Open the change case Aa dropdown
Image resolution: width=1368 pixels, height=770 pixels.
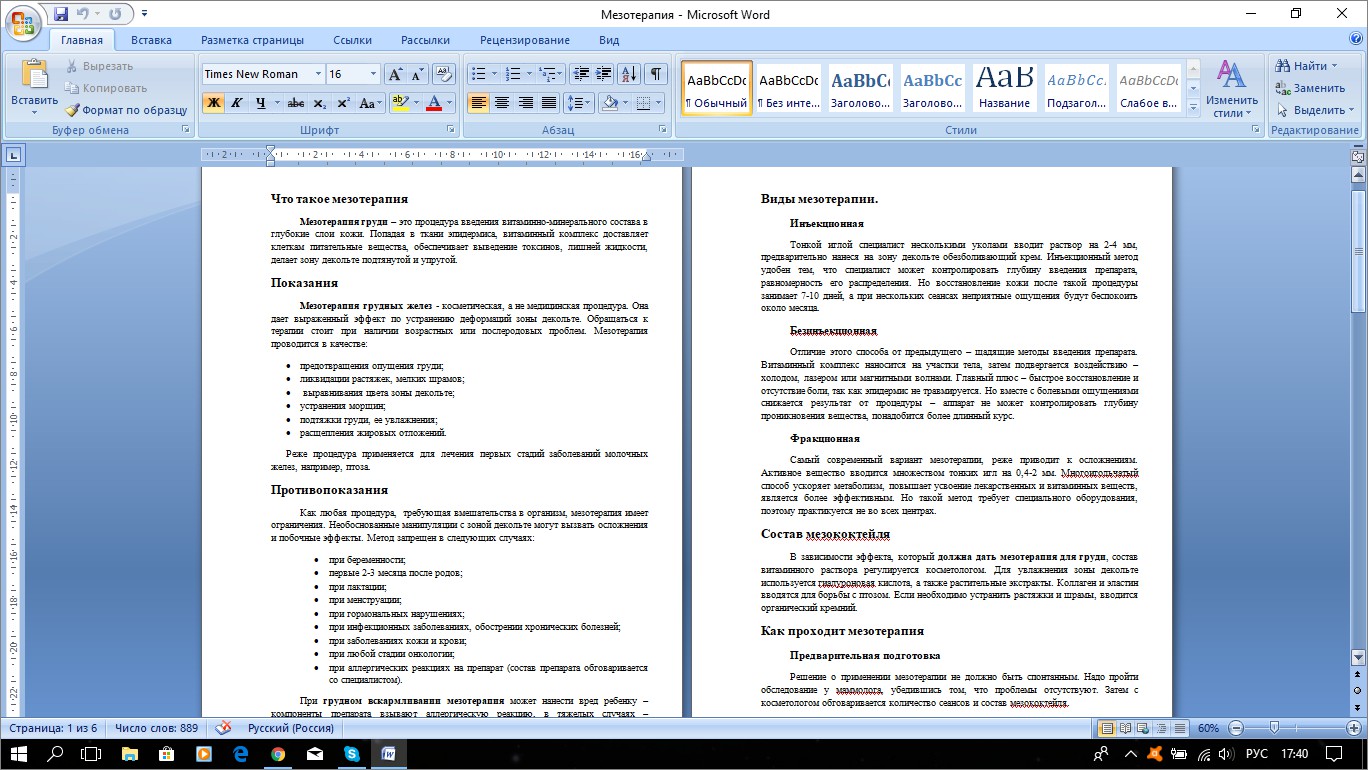370,102
